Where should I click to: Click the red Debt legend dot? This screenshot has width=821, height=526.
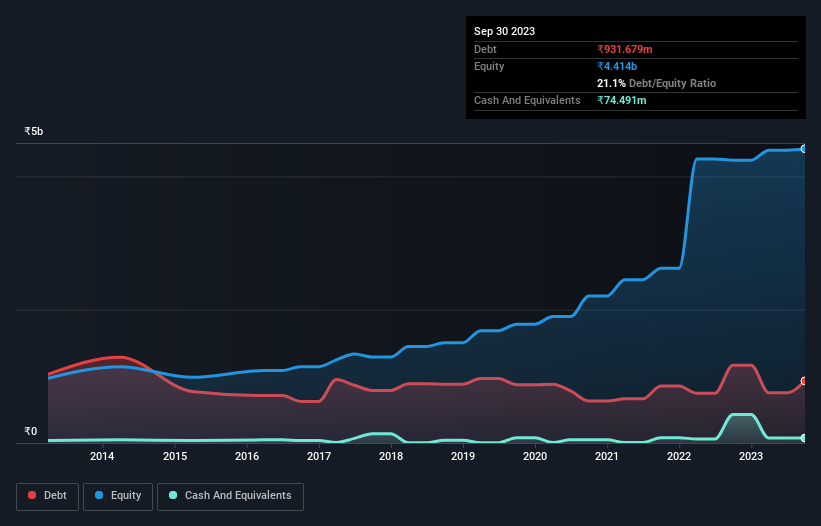click(32, 495)
